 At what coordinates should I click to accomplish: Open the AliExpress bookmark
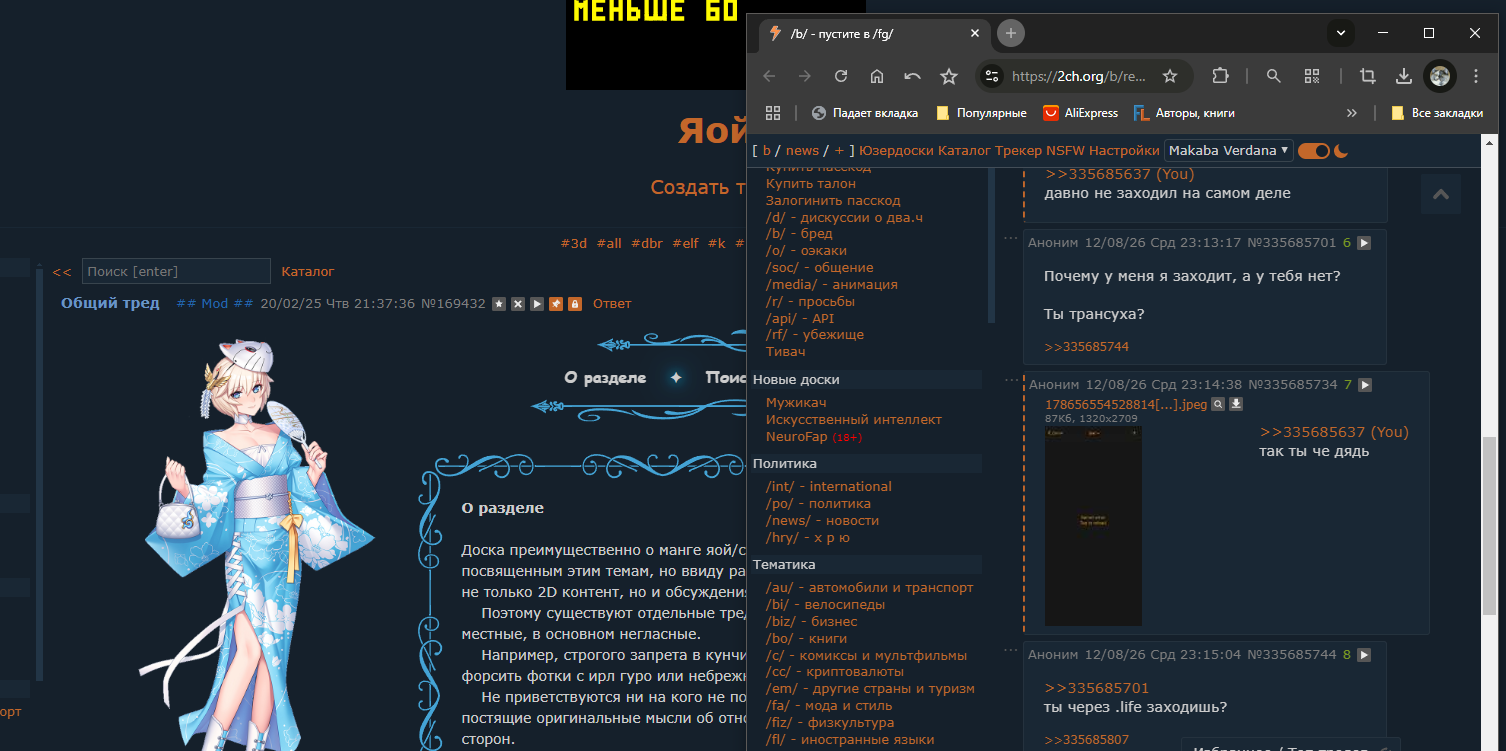point(1081,113)
